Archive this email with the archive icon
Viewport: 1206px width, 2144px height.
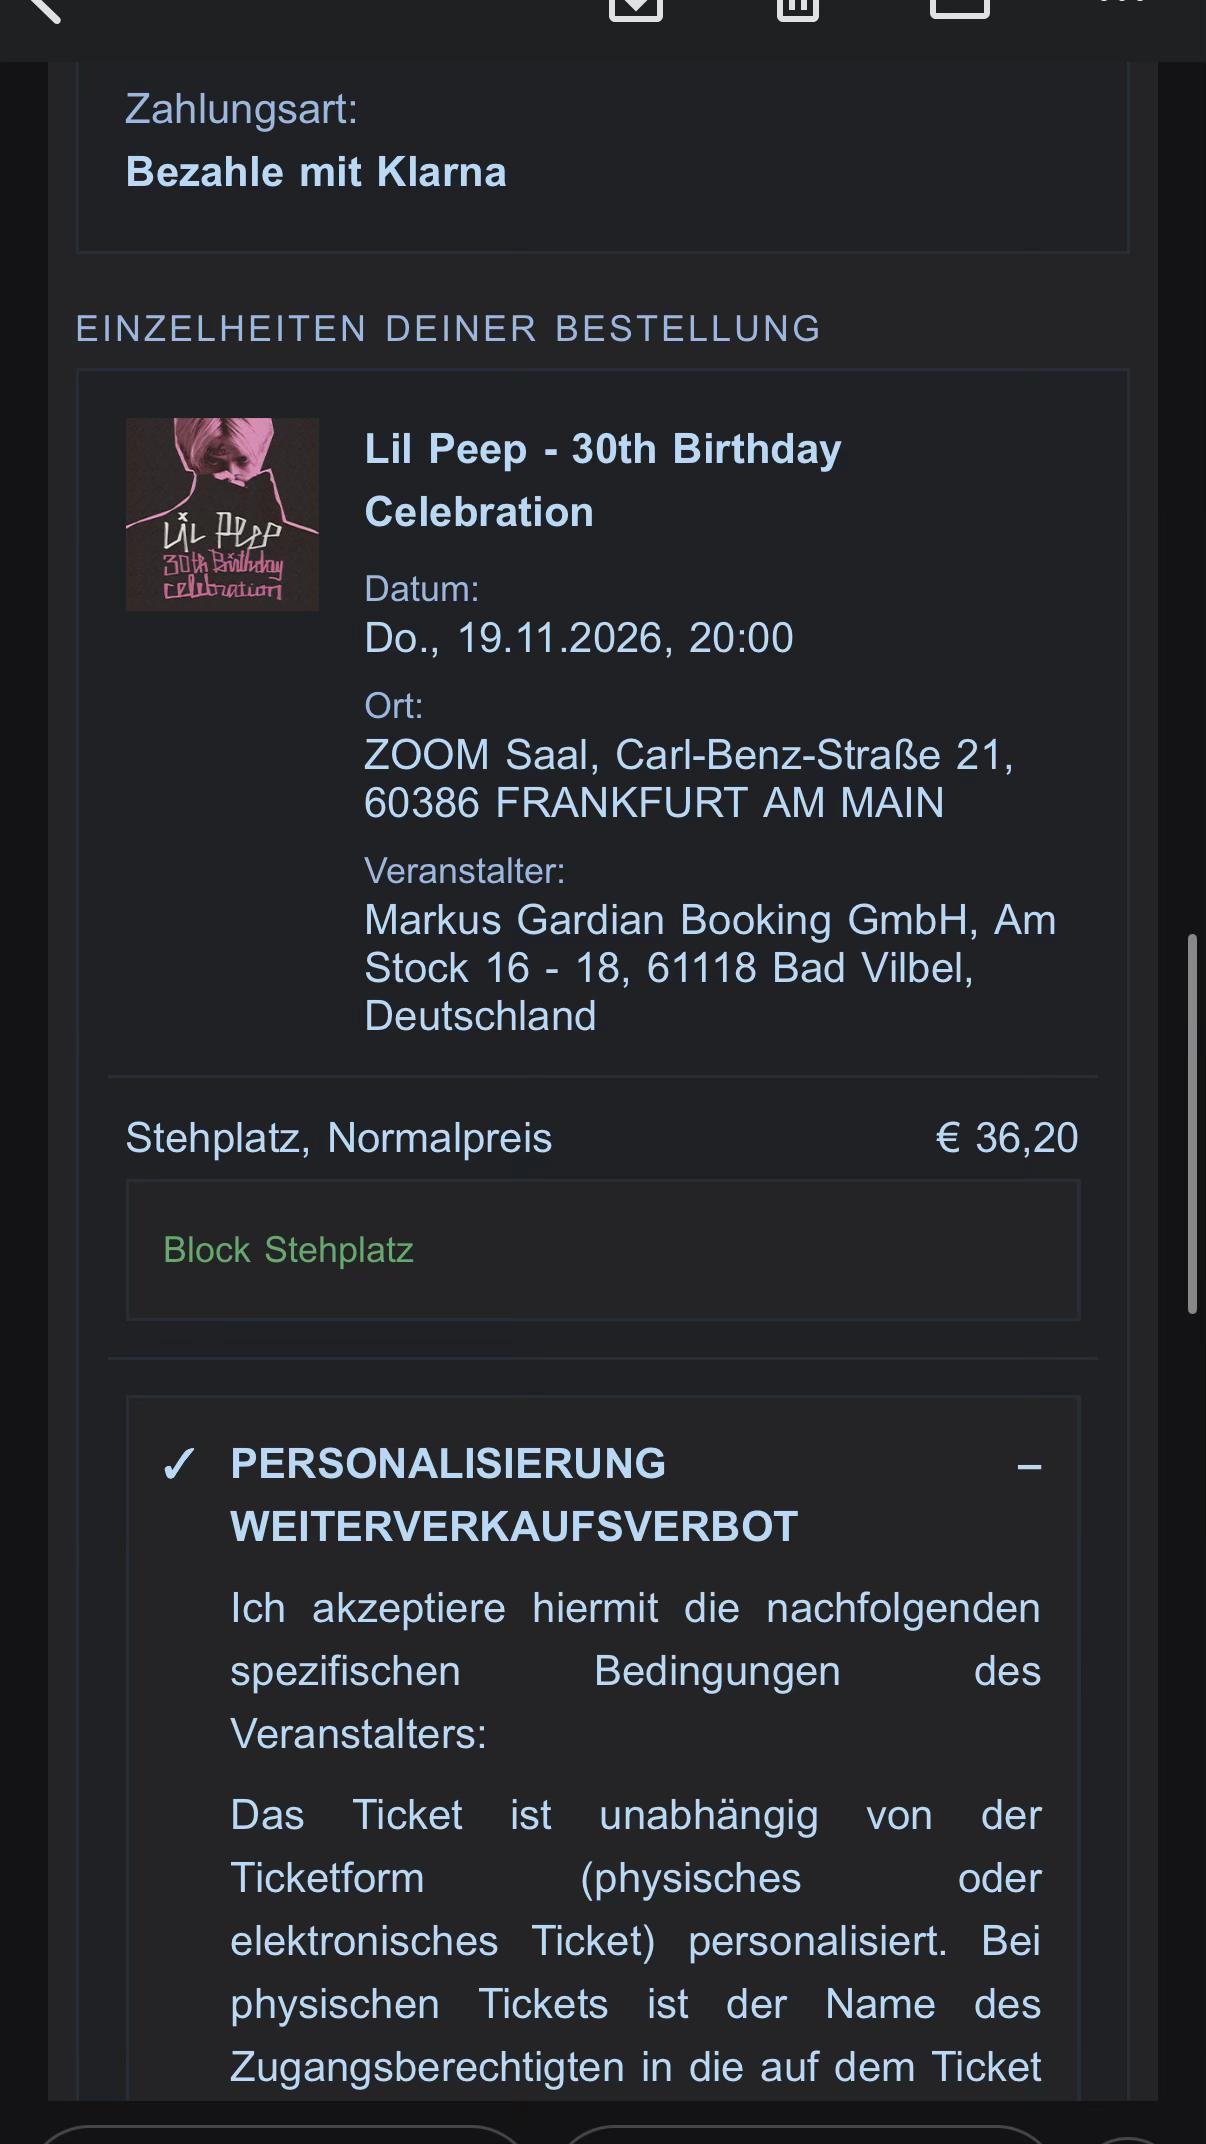[x=636, y=8]
